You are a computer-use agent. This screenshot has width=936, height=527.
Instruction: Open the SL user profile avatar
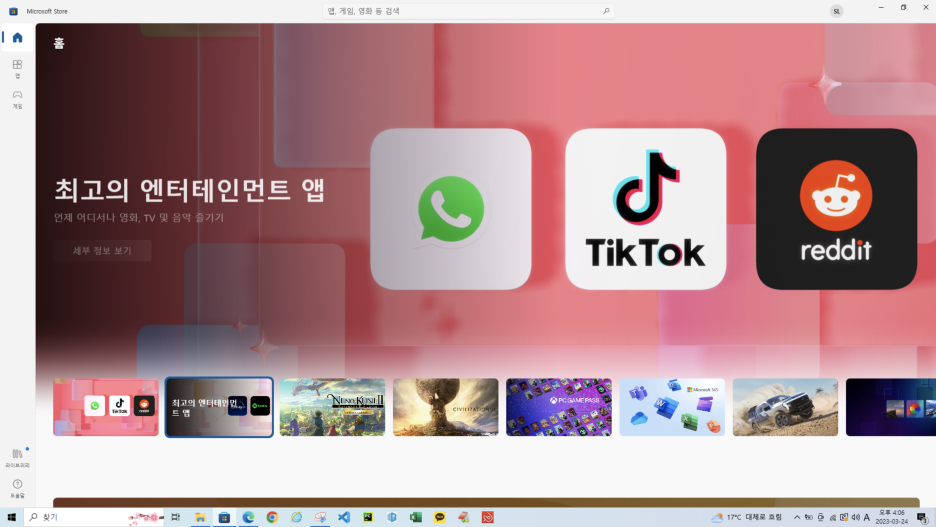[836, 11]
